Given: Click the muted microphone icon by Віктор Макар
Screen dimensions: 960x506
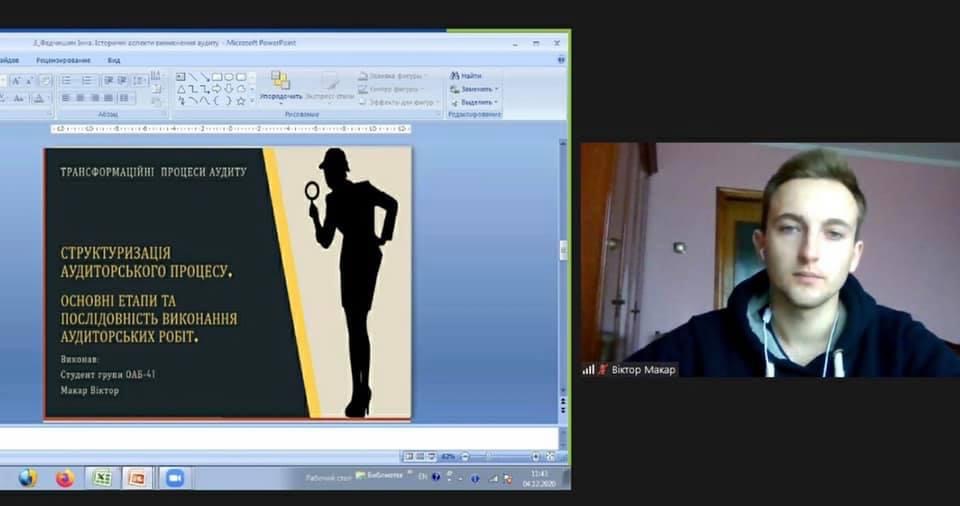Looking at the screenshot, I should (x=603, y=369).
